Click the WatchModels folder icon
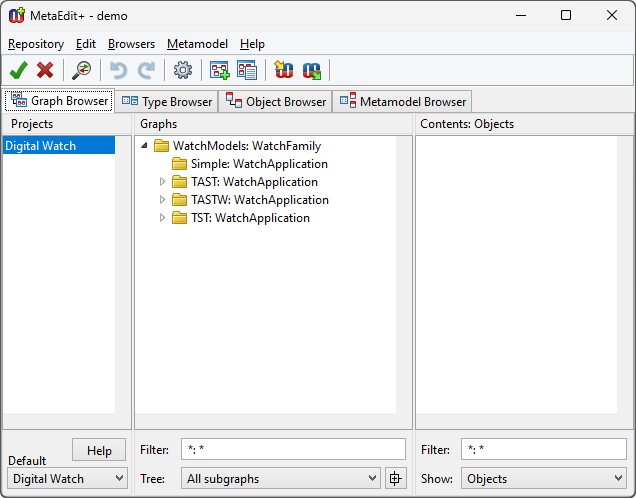The image size is (636, 498). [161, 146]
